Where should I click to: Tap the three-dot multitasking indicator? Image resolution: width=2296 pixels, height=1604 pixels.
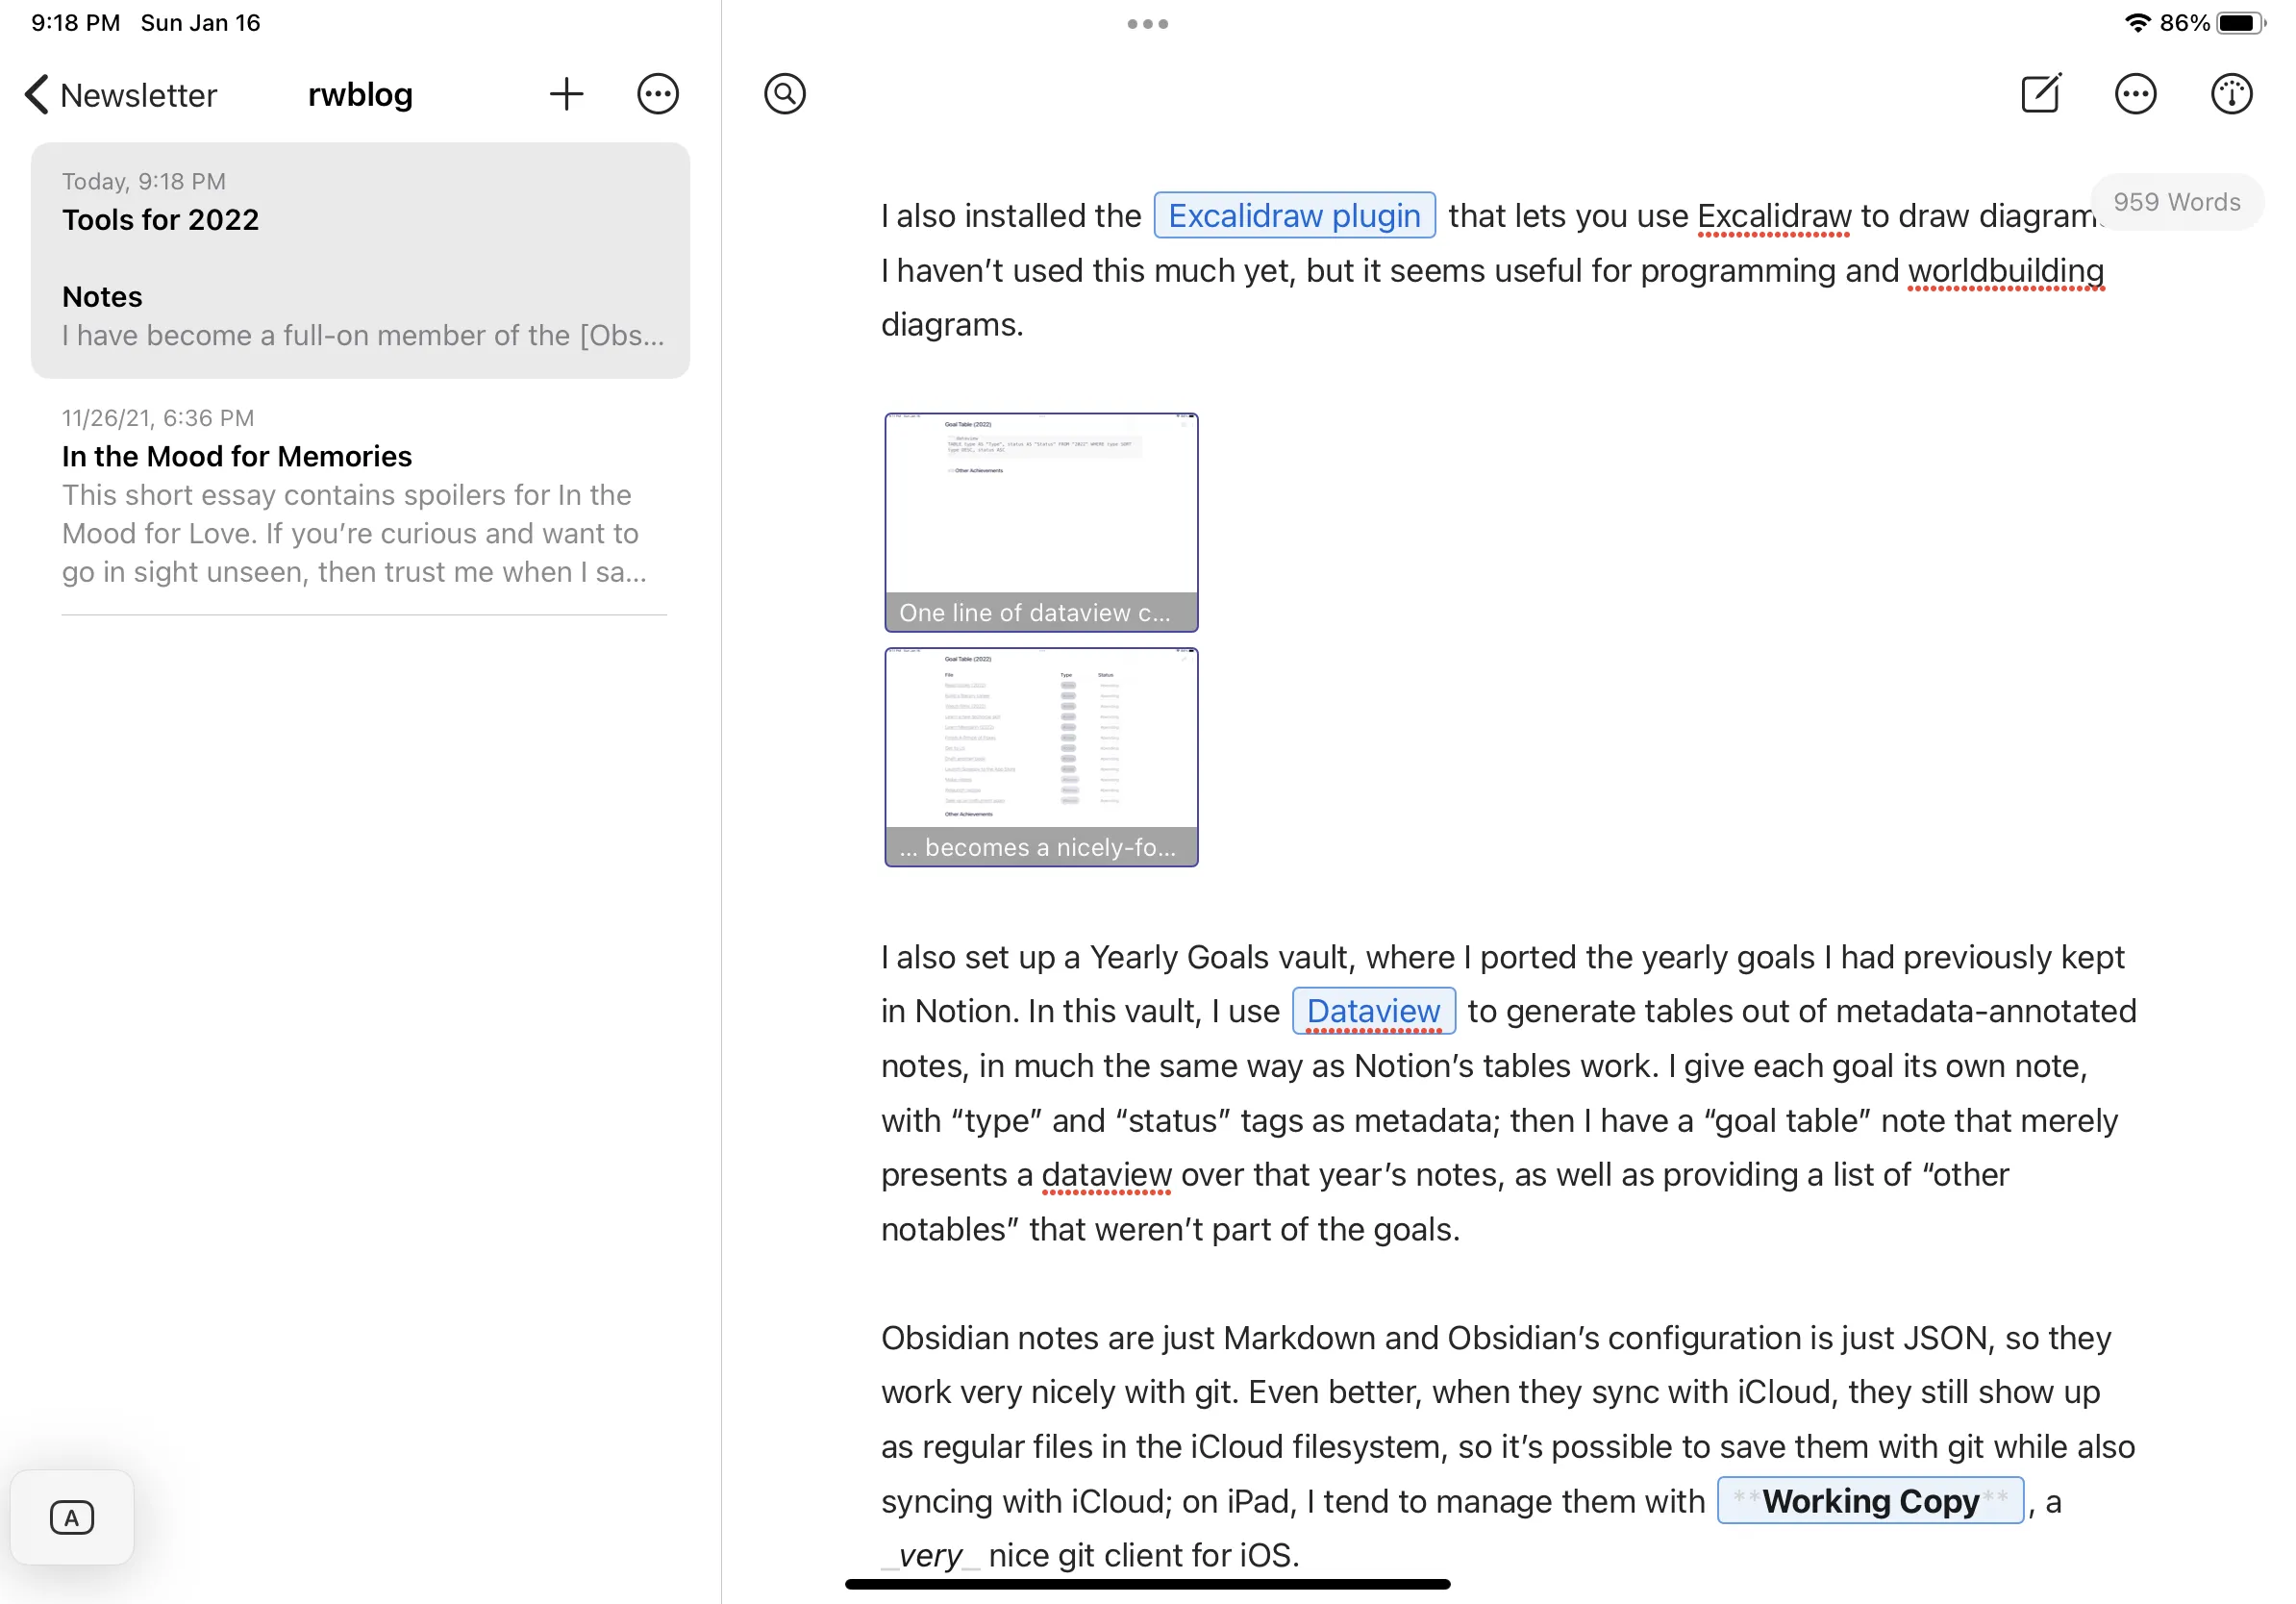1147,24
